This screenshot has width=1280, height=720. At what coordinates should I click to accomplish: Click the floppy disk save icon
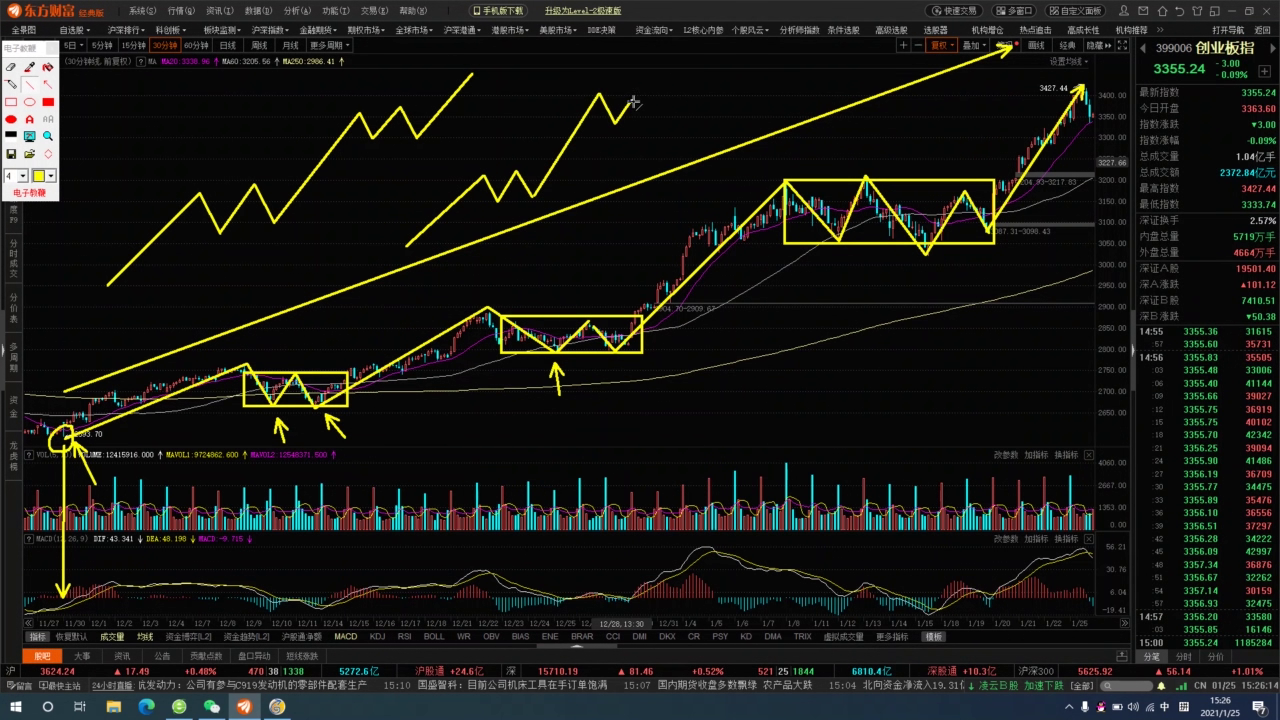click(x=11, y=154)
